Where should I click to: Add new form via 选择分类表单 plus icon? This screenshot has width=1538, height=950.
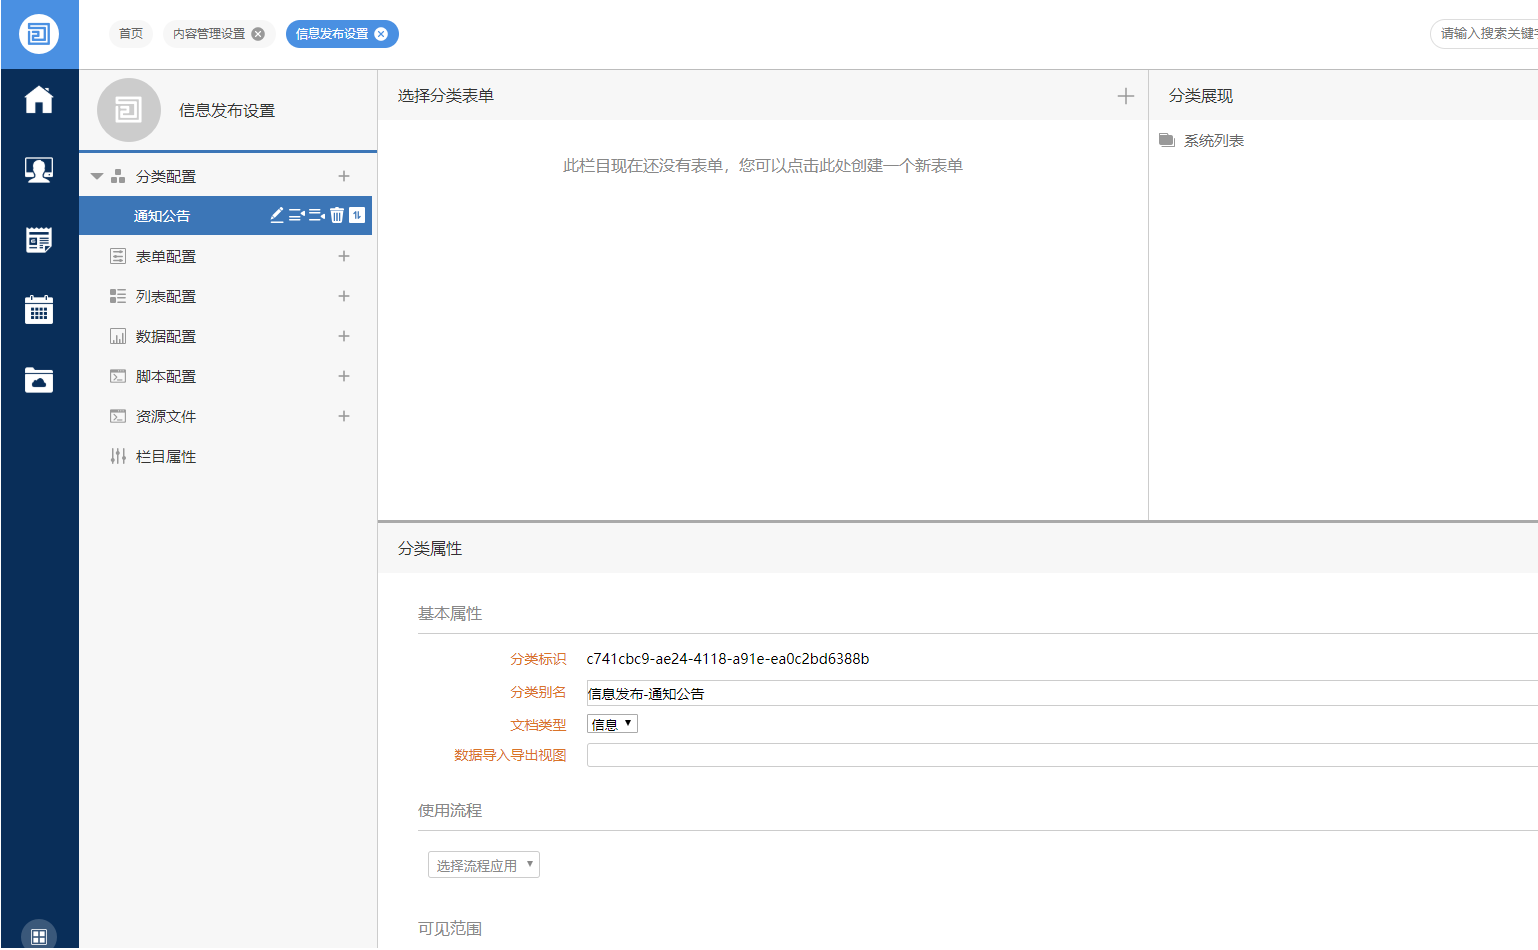click(1126, 96)
